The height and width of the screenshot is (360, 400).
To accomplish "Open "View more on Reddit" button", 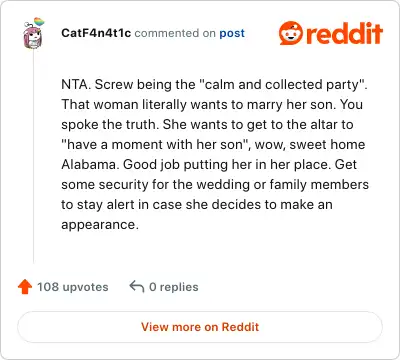I will [x=200, y=327].
